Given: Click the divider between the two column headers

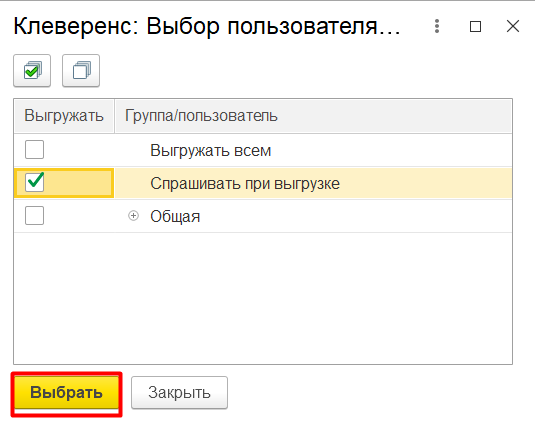Looking at the screenshot, I should [x=114, y=116].
